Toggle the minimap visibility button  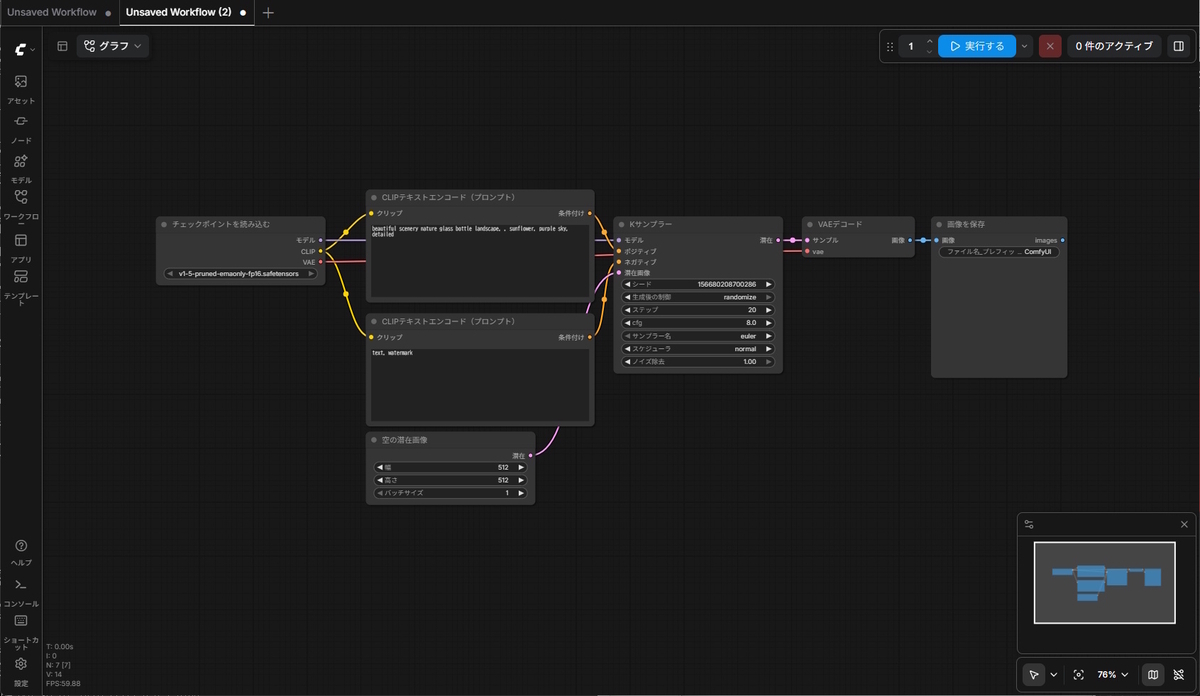[1152, 675]
